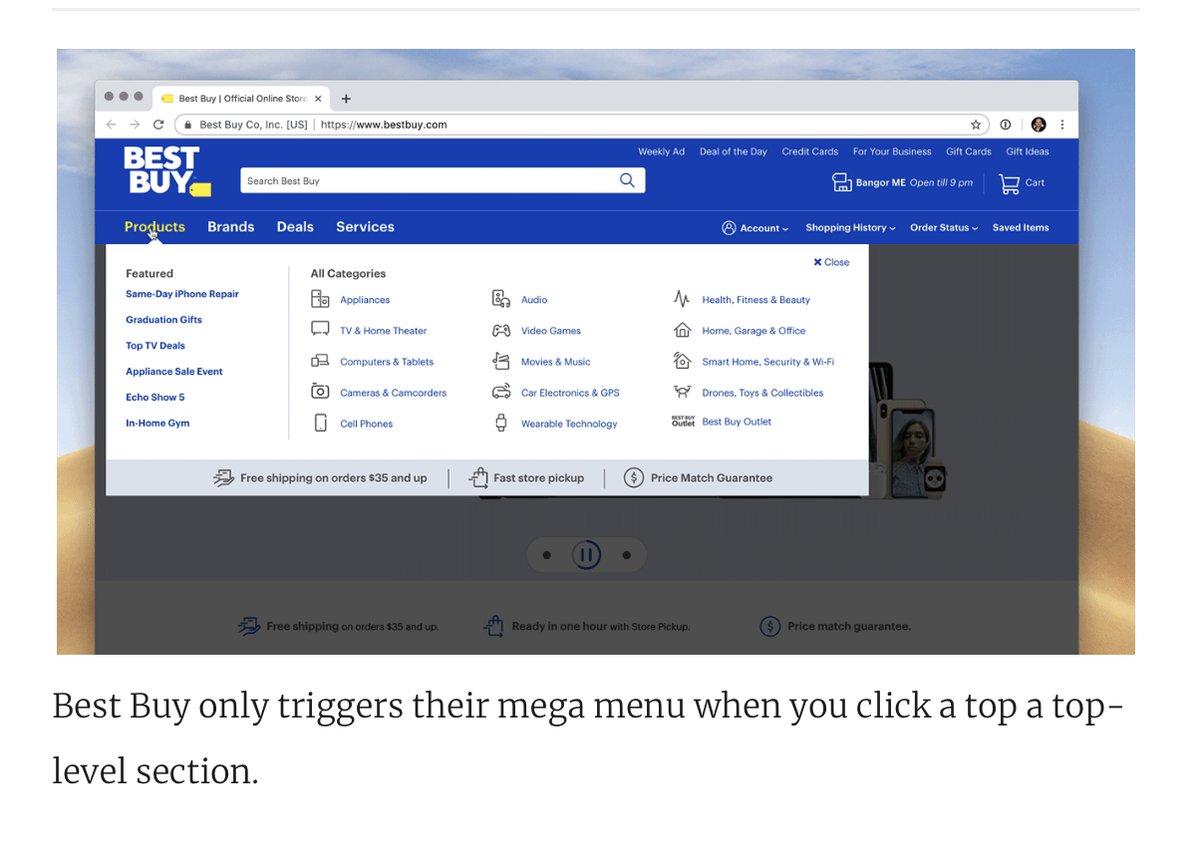Expand the Account dropdown

(755, 228)
